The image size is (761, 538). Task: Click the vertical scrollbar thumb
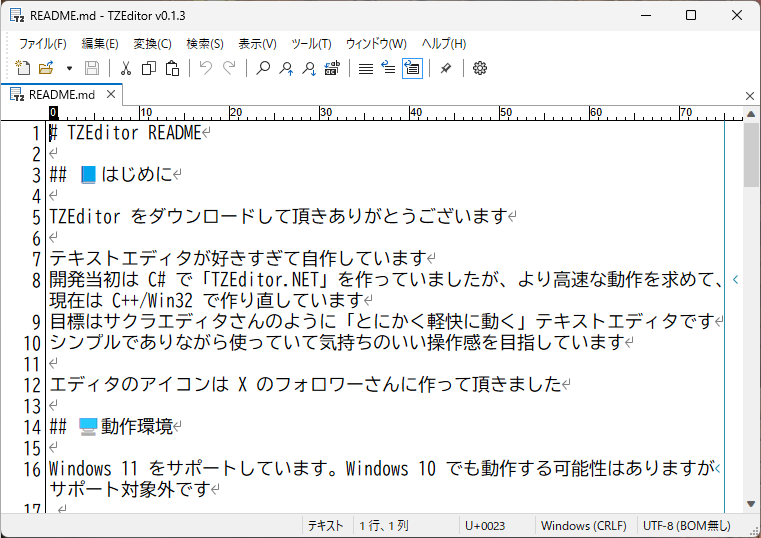coord(751,158)
